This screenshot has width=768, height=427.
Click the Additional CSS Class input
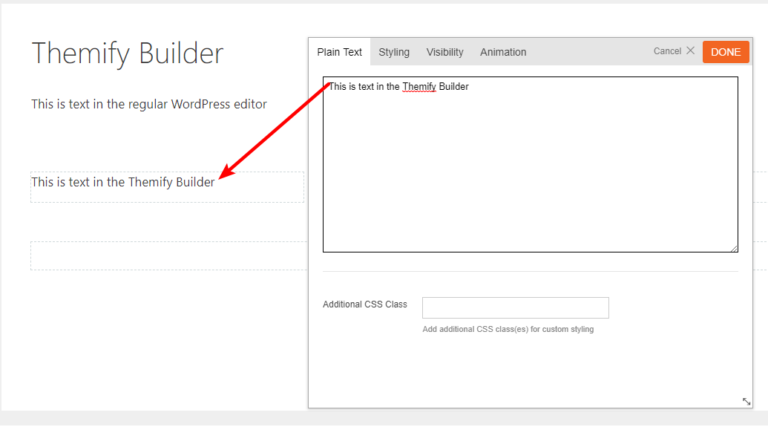[515, 308]
